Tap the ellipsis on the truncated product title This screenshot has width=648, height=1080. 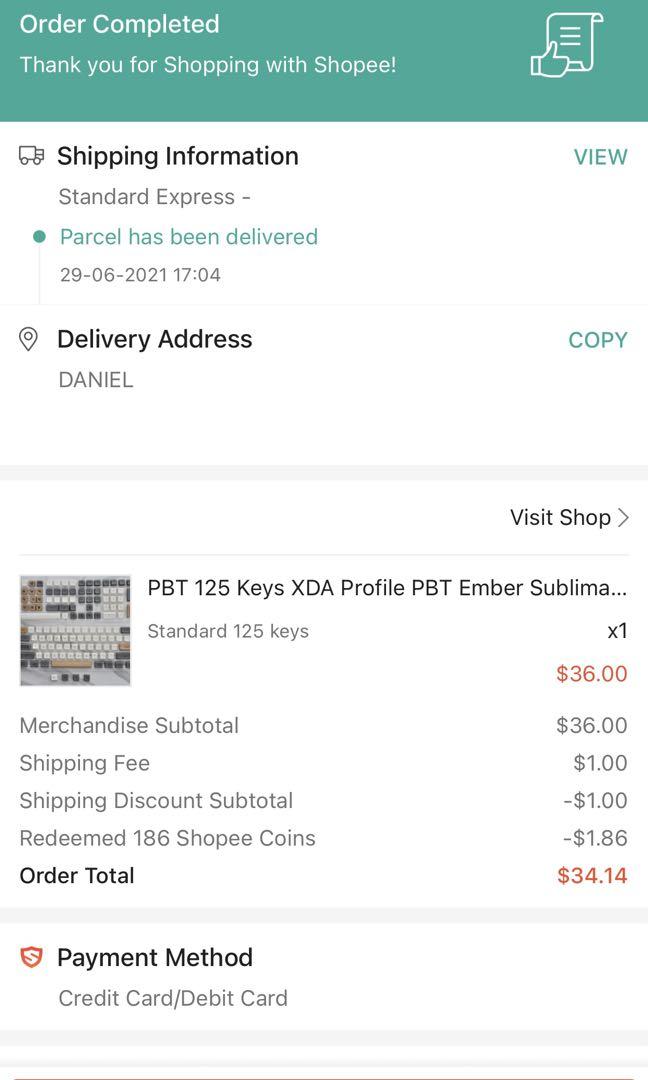click(617, 588)
